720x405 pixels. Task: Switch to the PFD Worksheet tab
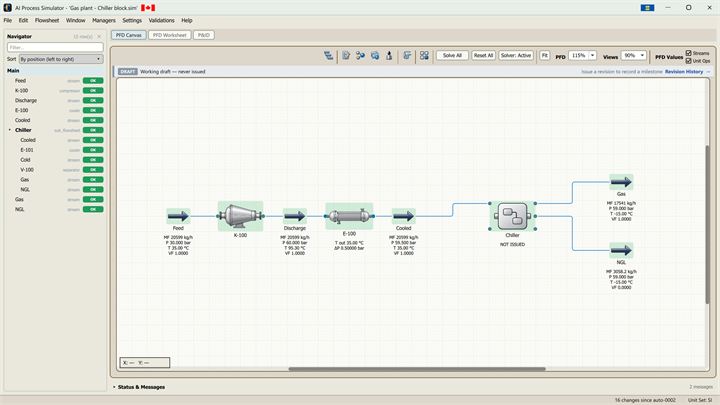click(169, 35)
